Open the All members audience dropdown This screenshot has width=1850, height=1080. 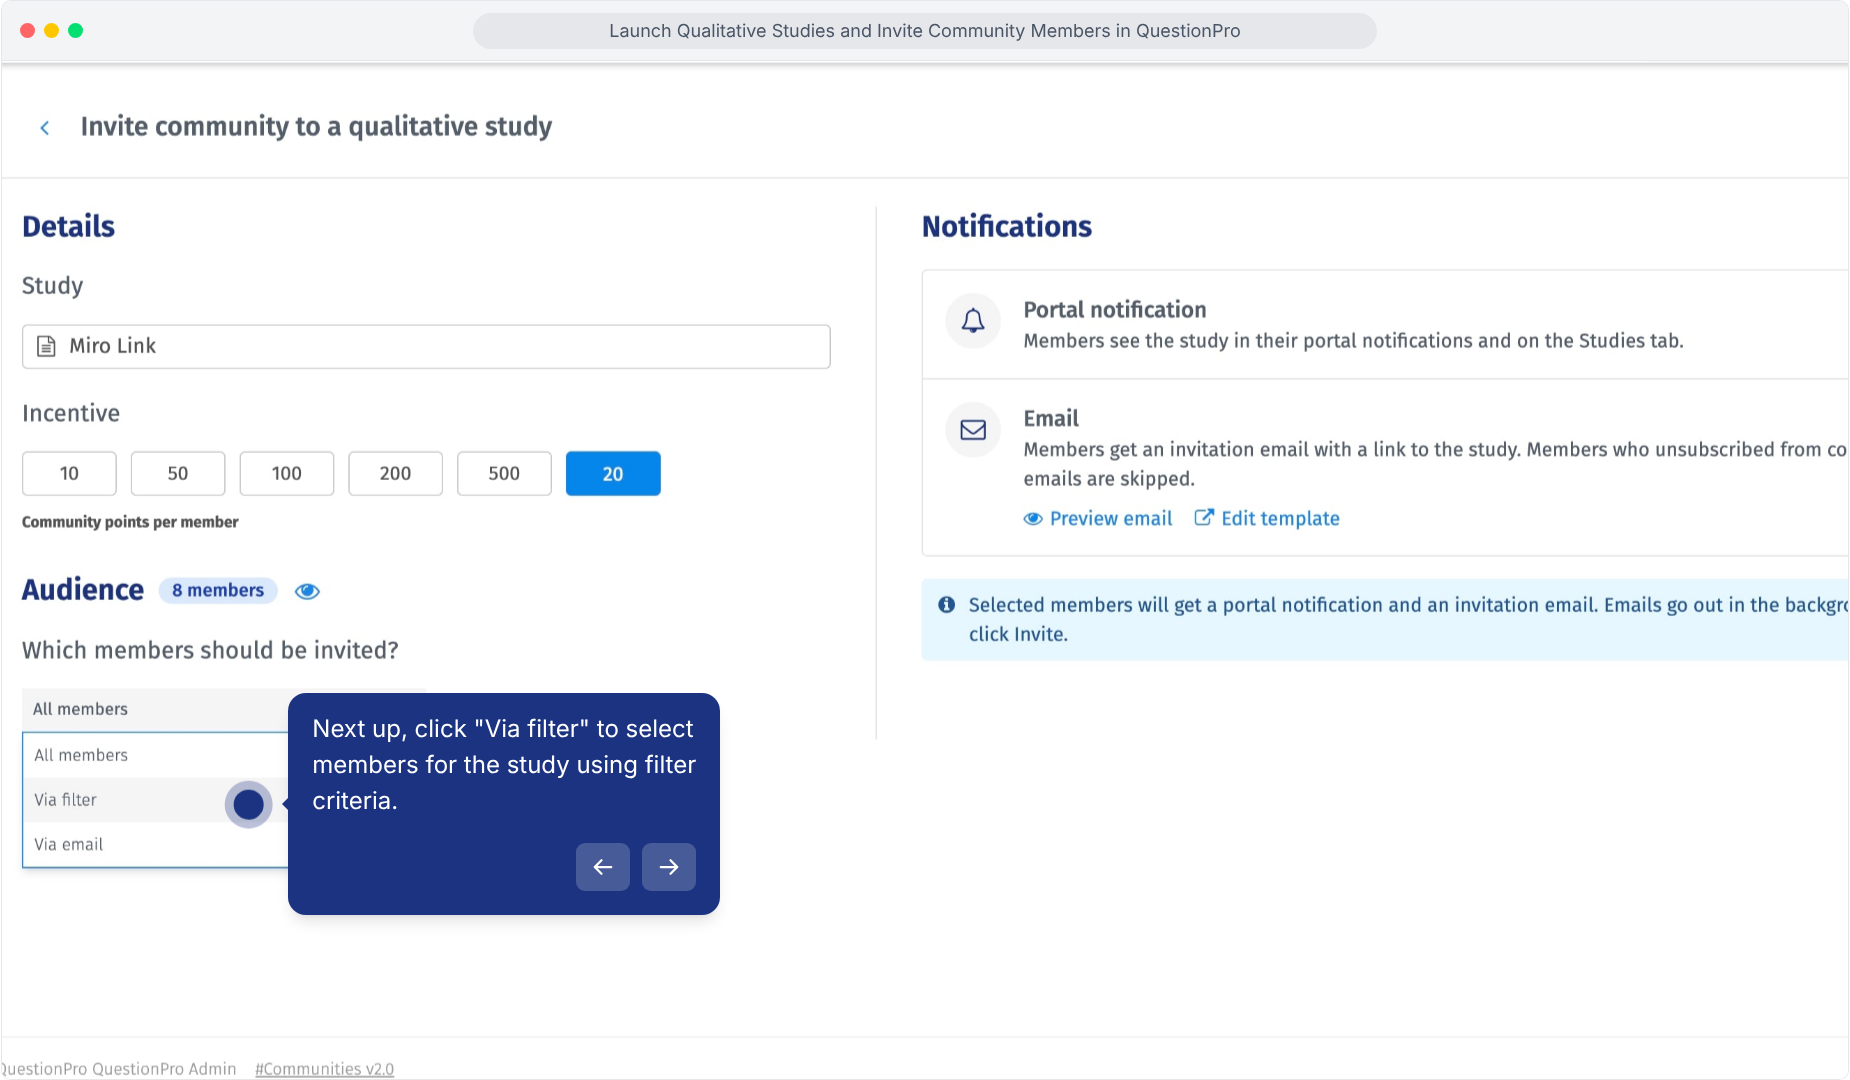click(x=155, y=709)
